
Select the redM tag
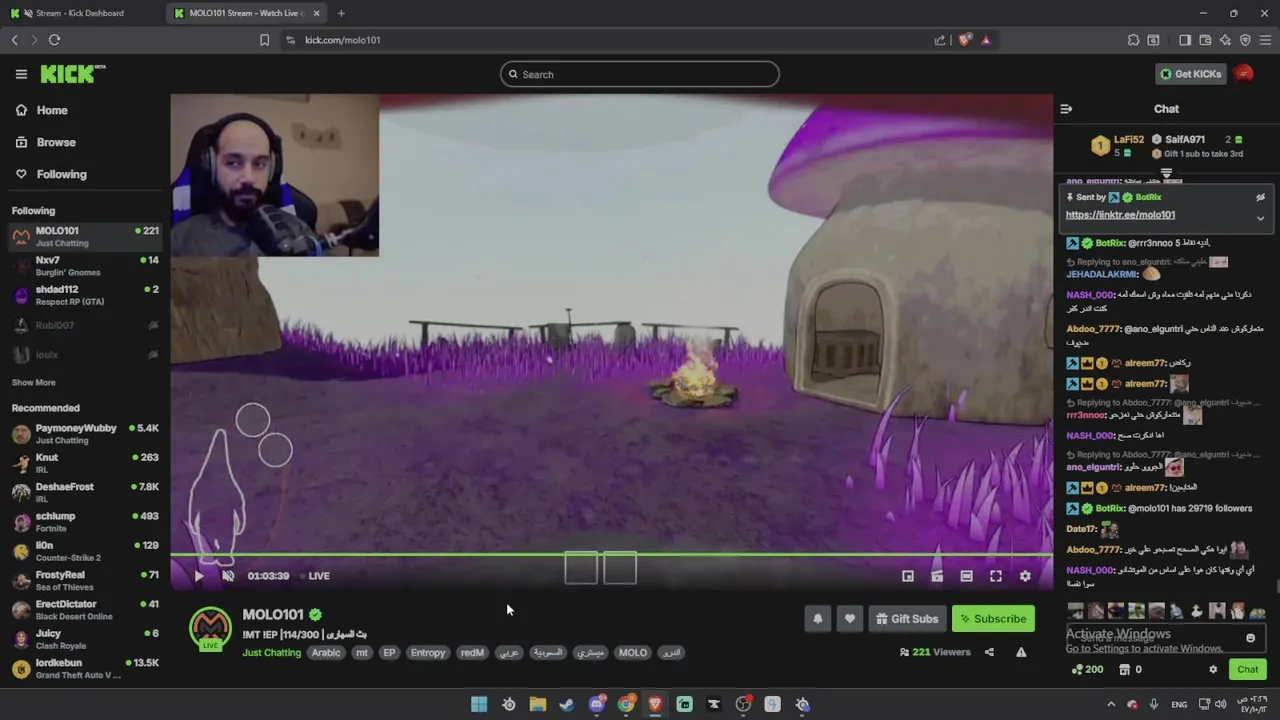tap(472, 653)
